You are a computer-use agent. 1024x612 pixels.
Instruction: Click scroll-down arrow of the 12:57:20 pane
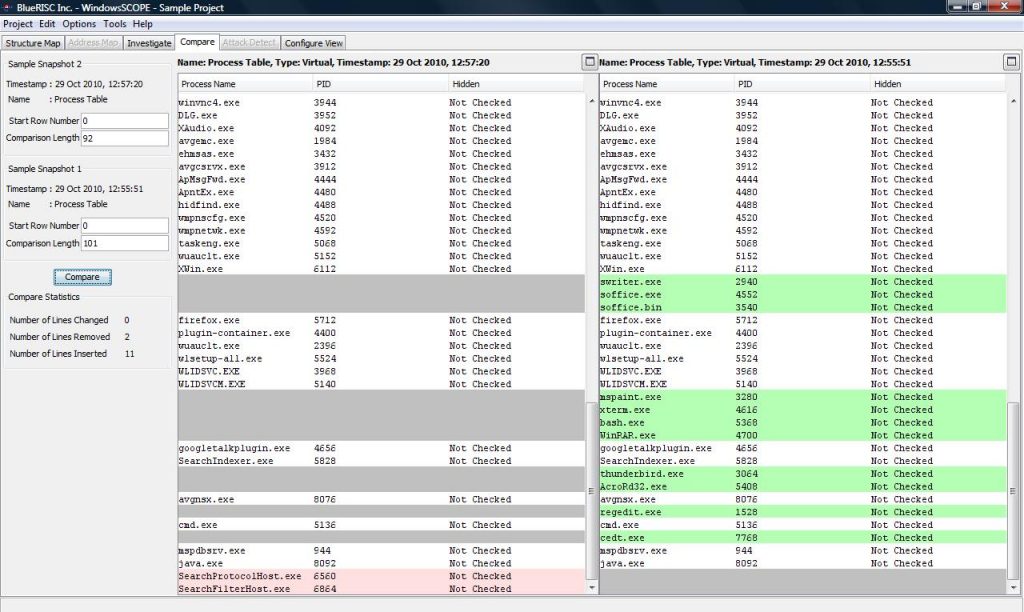point(592,588)
